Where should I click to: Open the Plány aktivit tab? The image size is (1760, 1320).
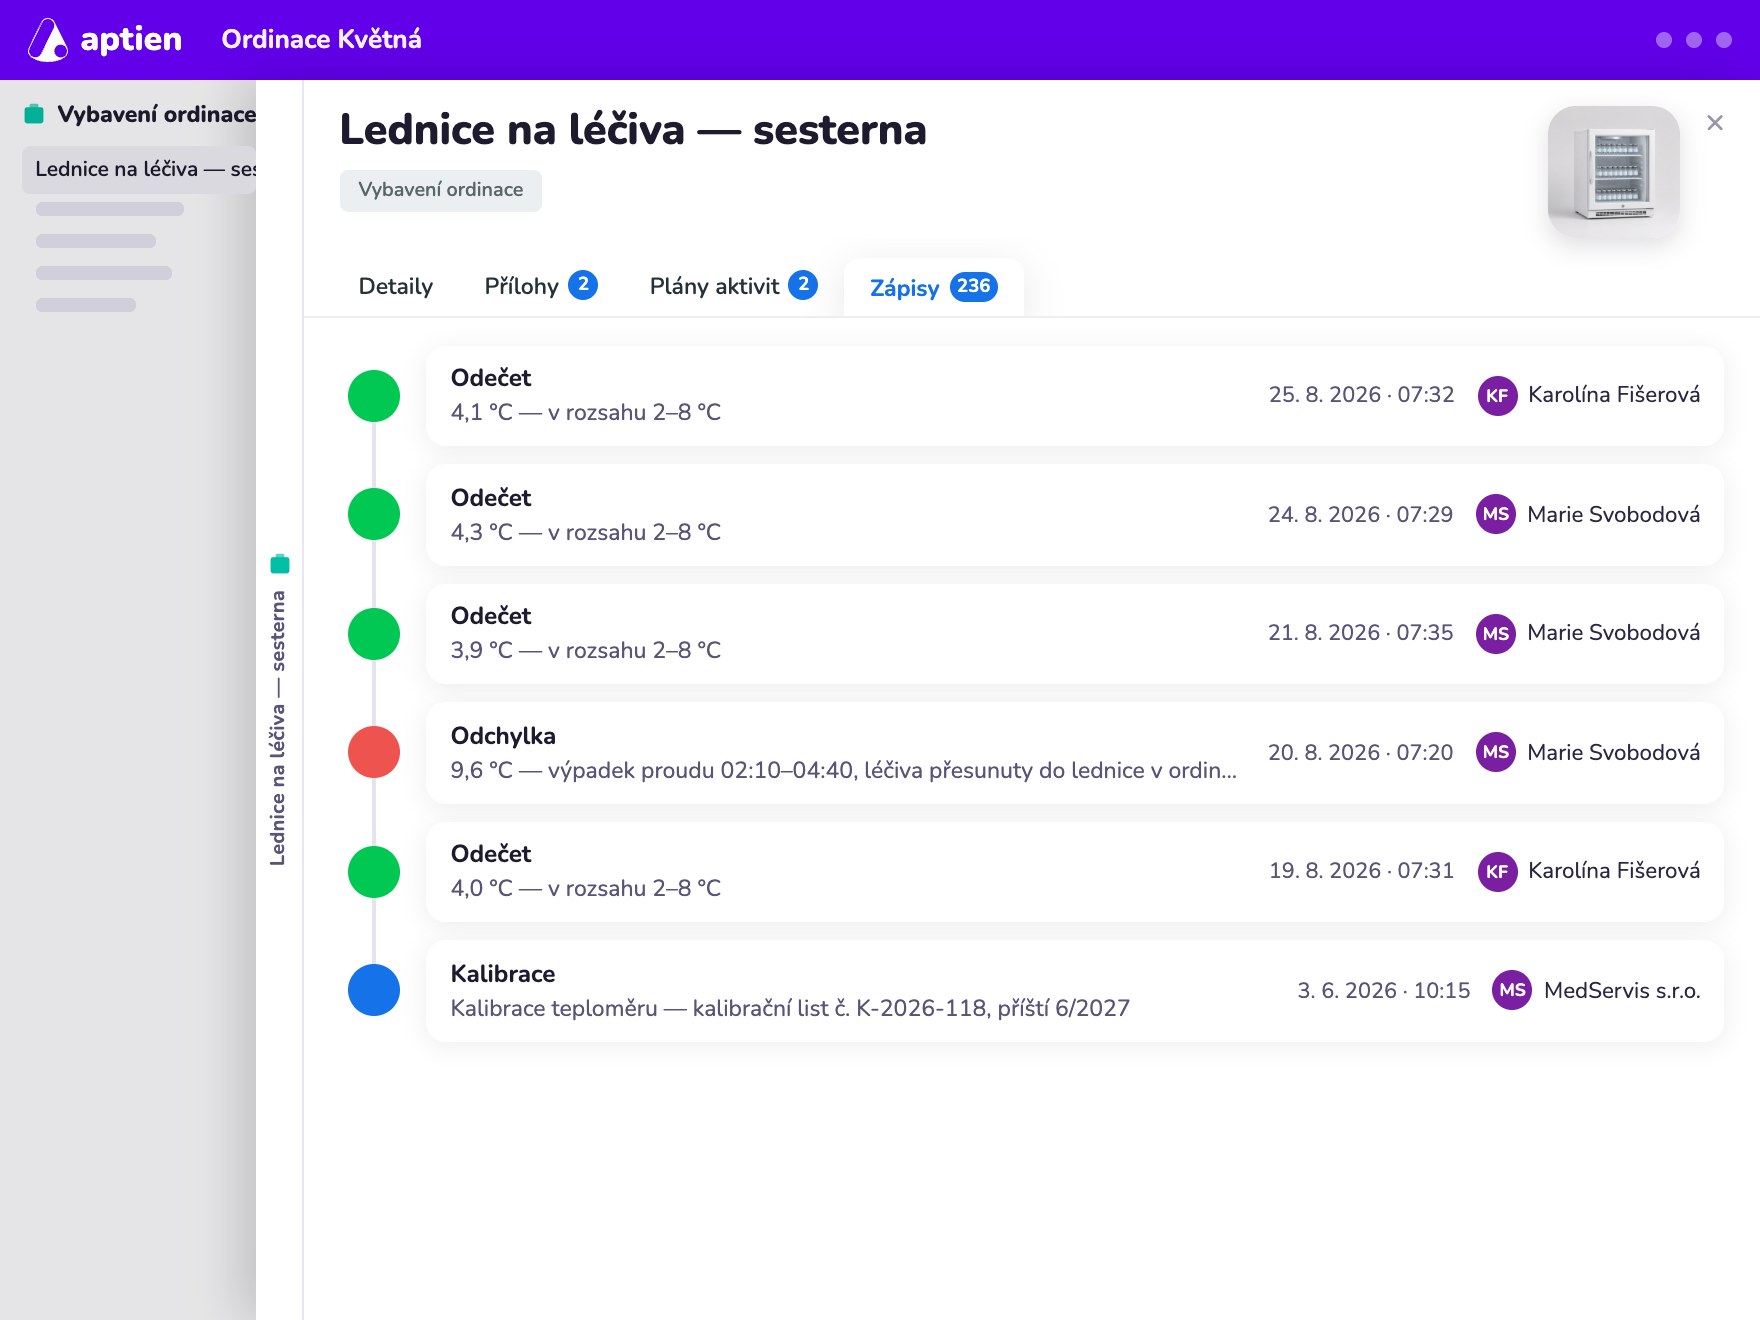point(733,287)
